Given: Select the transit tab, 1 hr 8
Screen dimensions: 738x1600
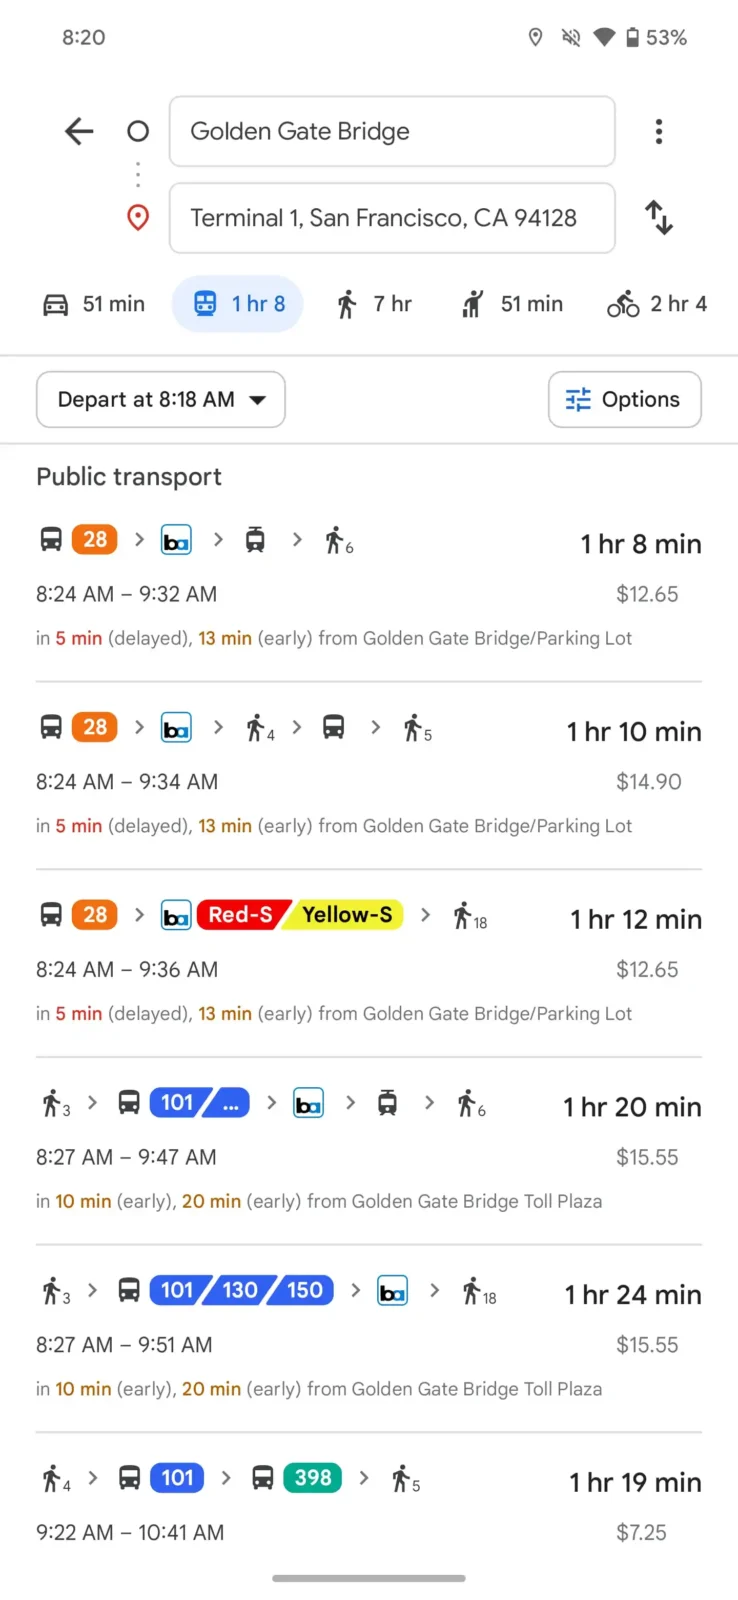Looking at the screenshot, I should coord(238,304).
